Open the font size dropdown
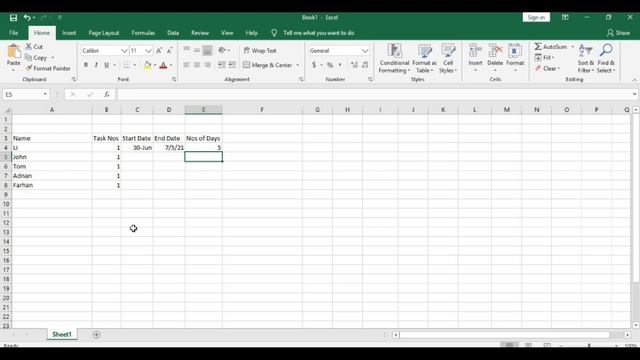The image size is (640, 360). [148, 51]
